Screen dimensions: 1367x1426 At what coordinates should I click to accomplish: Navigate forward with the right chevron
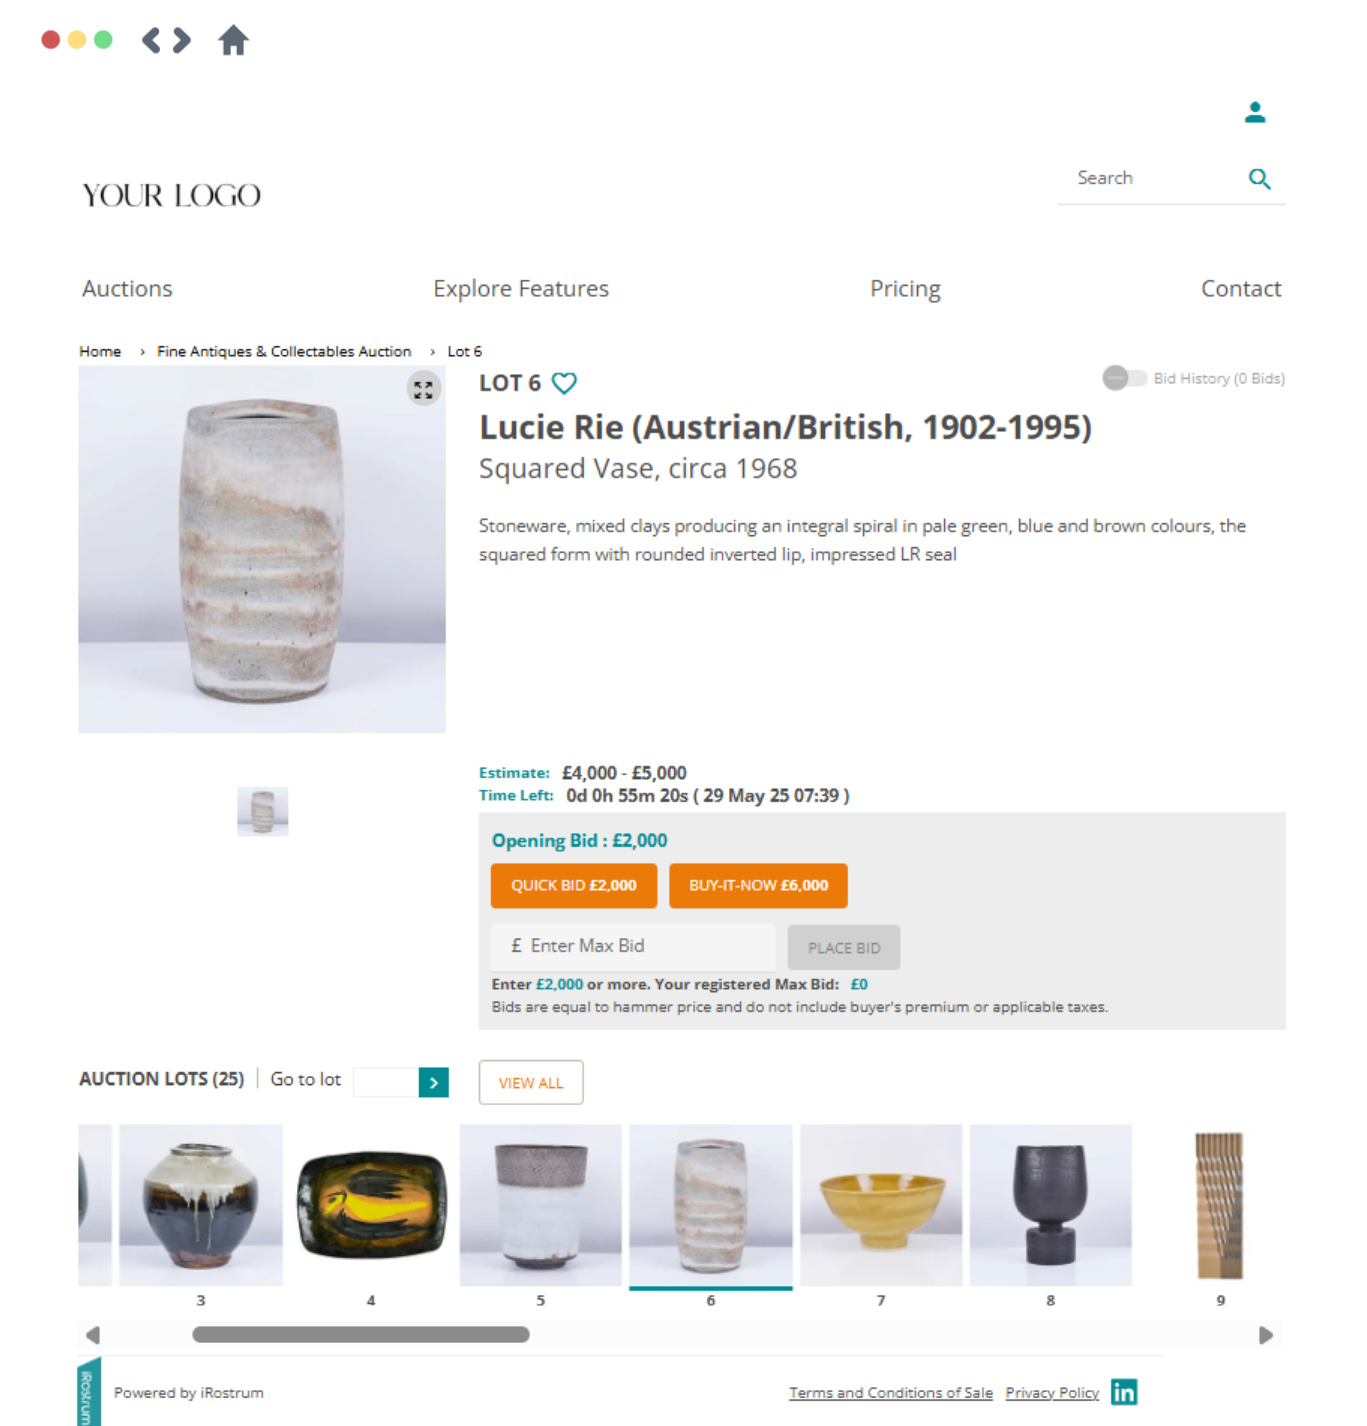pos(182,41)
